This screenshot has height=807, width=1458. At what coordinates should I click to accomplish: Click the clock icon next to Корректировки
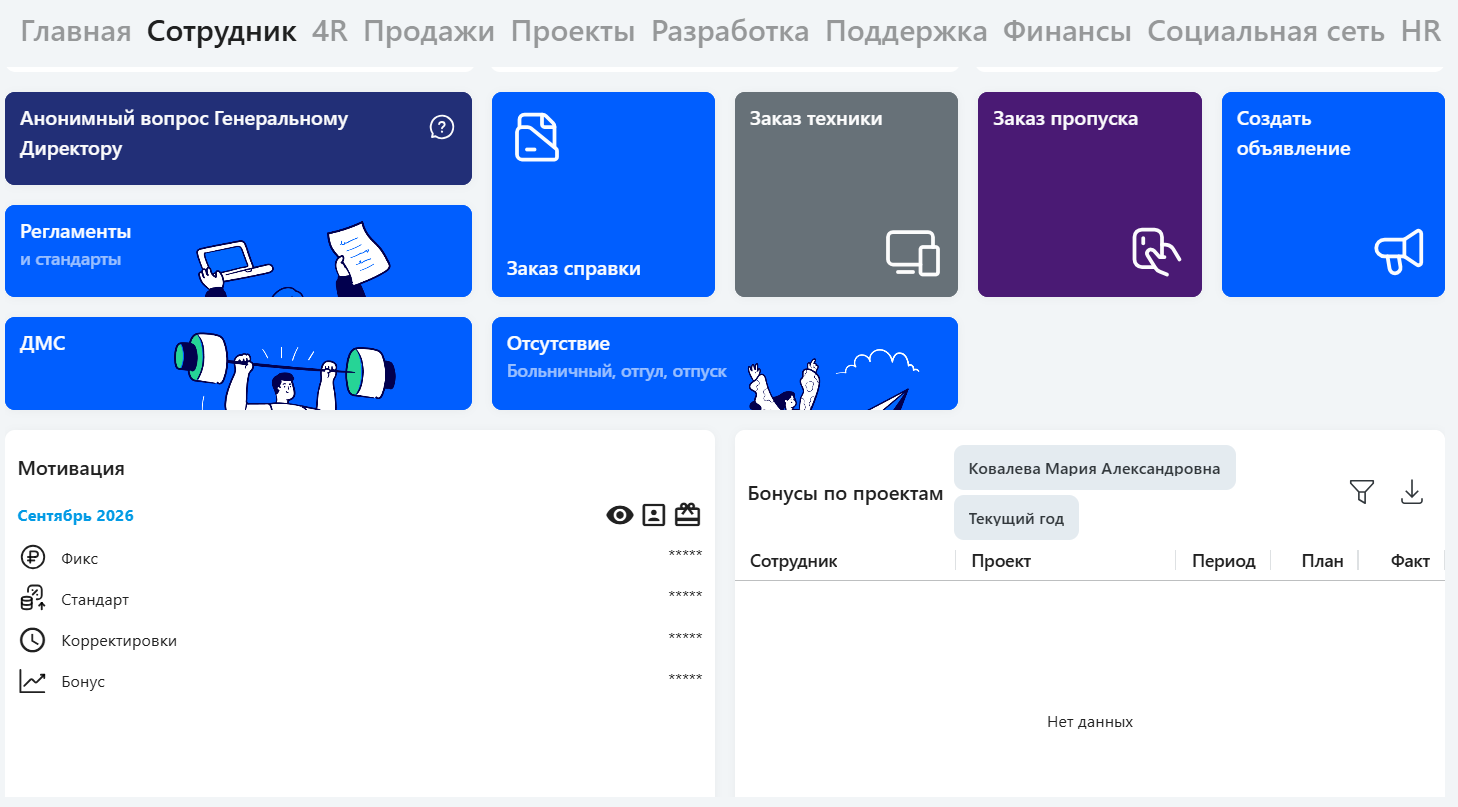pyautogui.click(x=33, y=640)
